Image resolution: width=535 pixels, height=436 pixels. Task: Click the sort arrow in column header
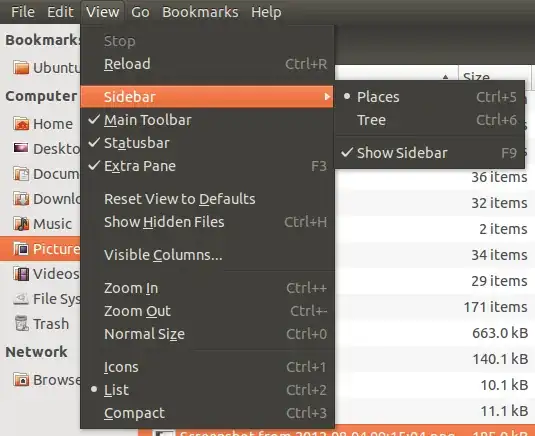click(x=445, y=77)
